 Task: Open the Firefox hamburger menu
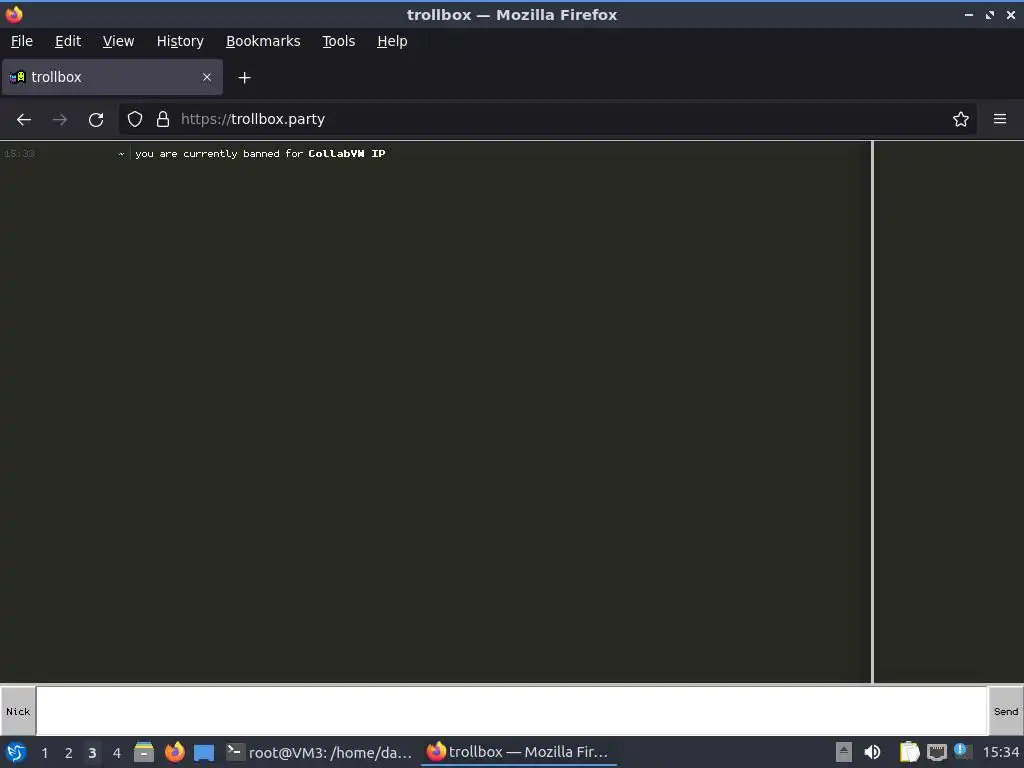pos(1000,120)
